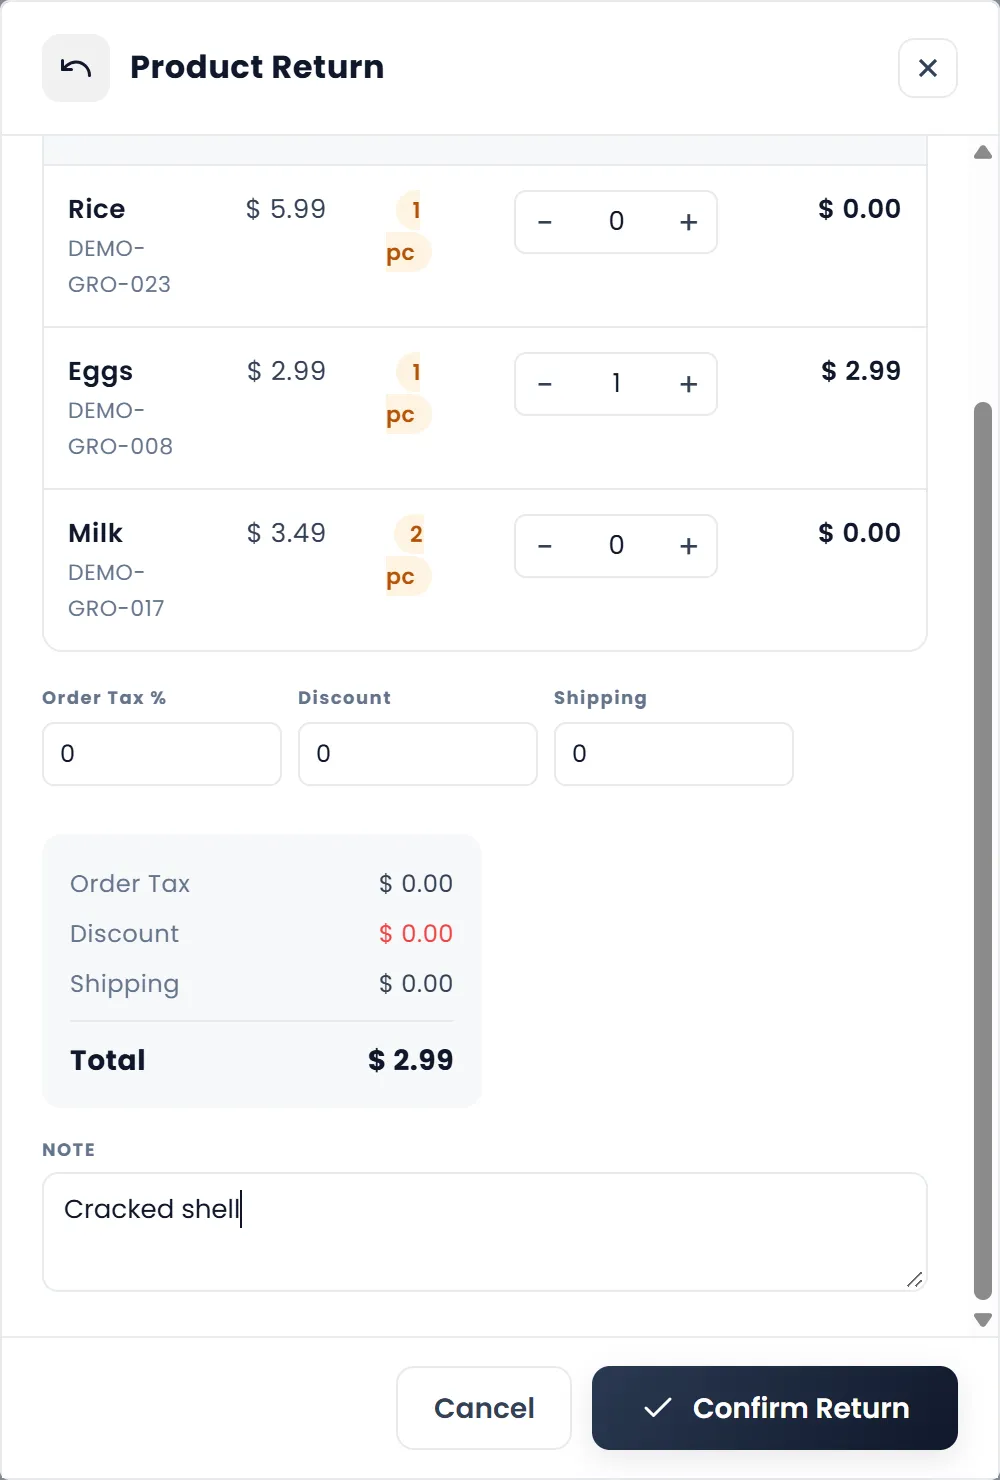The width and height of the screenshot is (1000, 1480).
Task: Click the Product Return title
Action: coord(257,67)
